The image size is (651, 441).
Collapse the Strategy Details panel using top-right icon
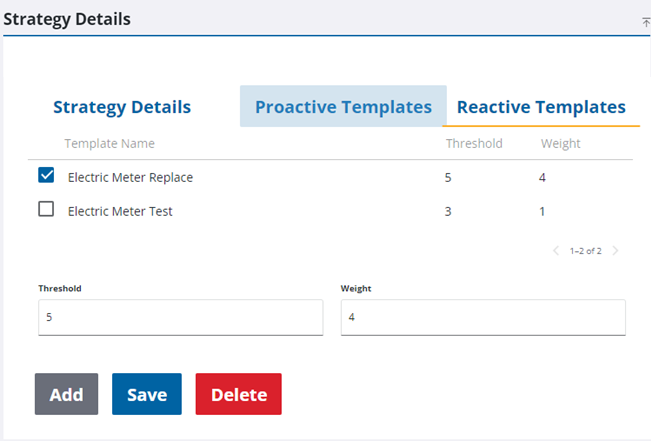pos(645,21)
